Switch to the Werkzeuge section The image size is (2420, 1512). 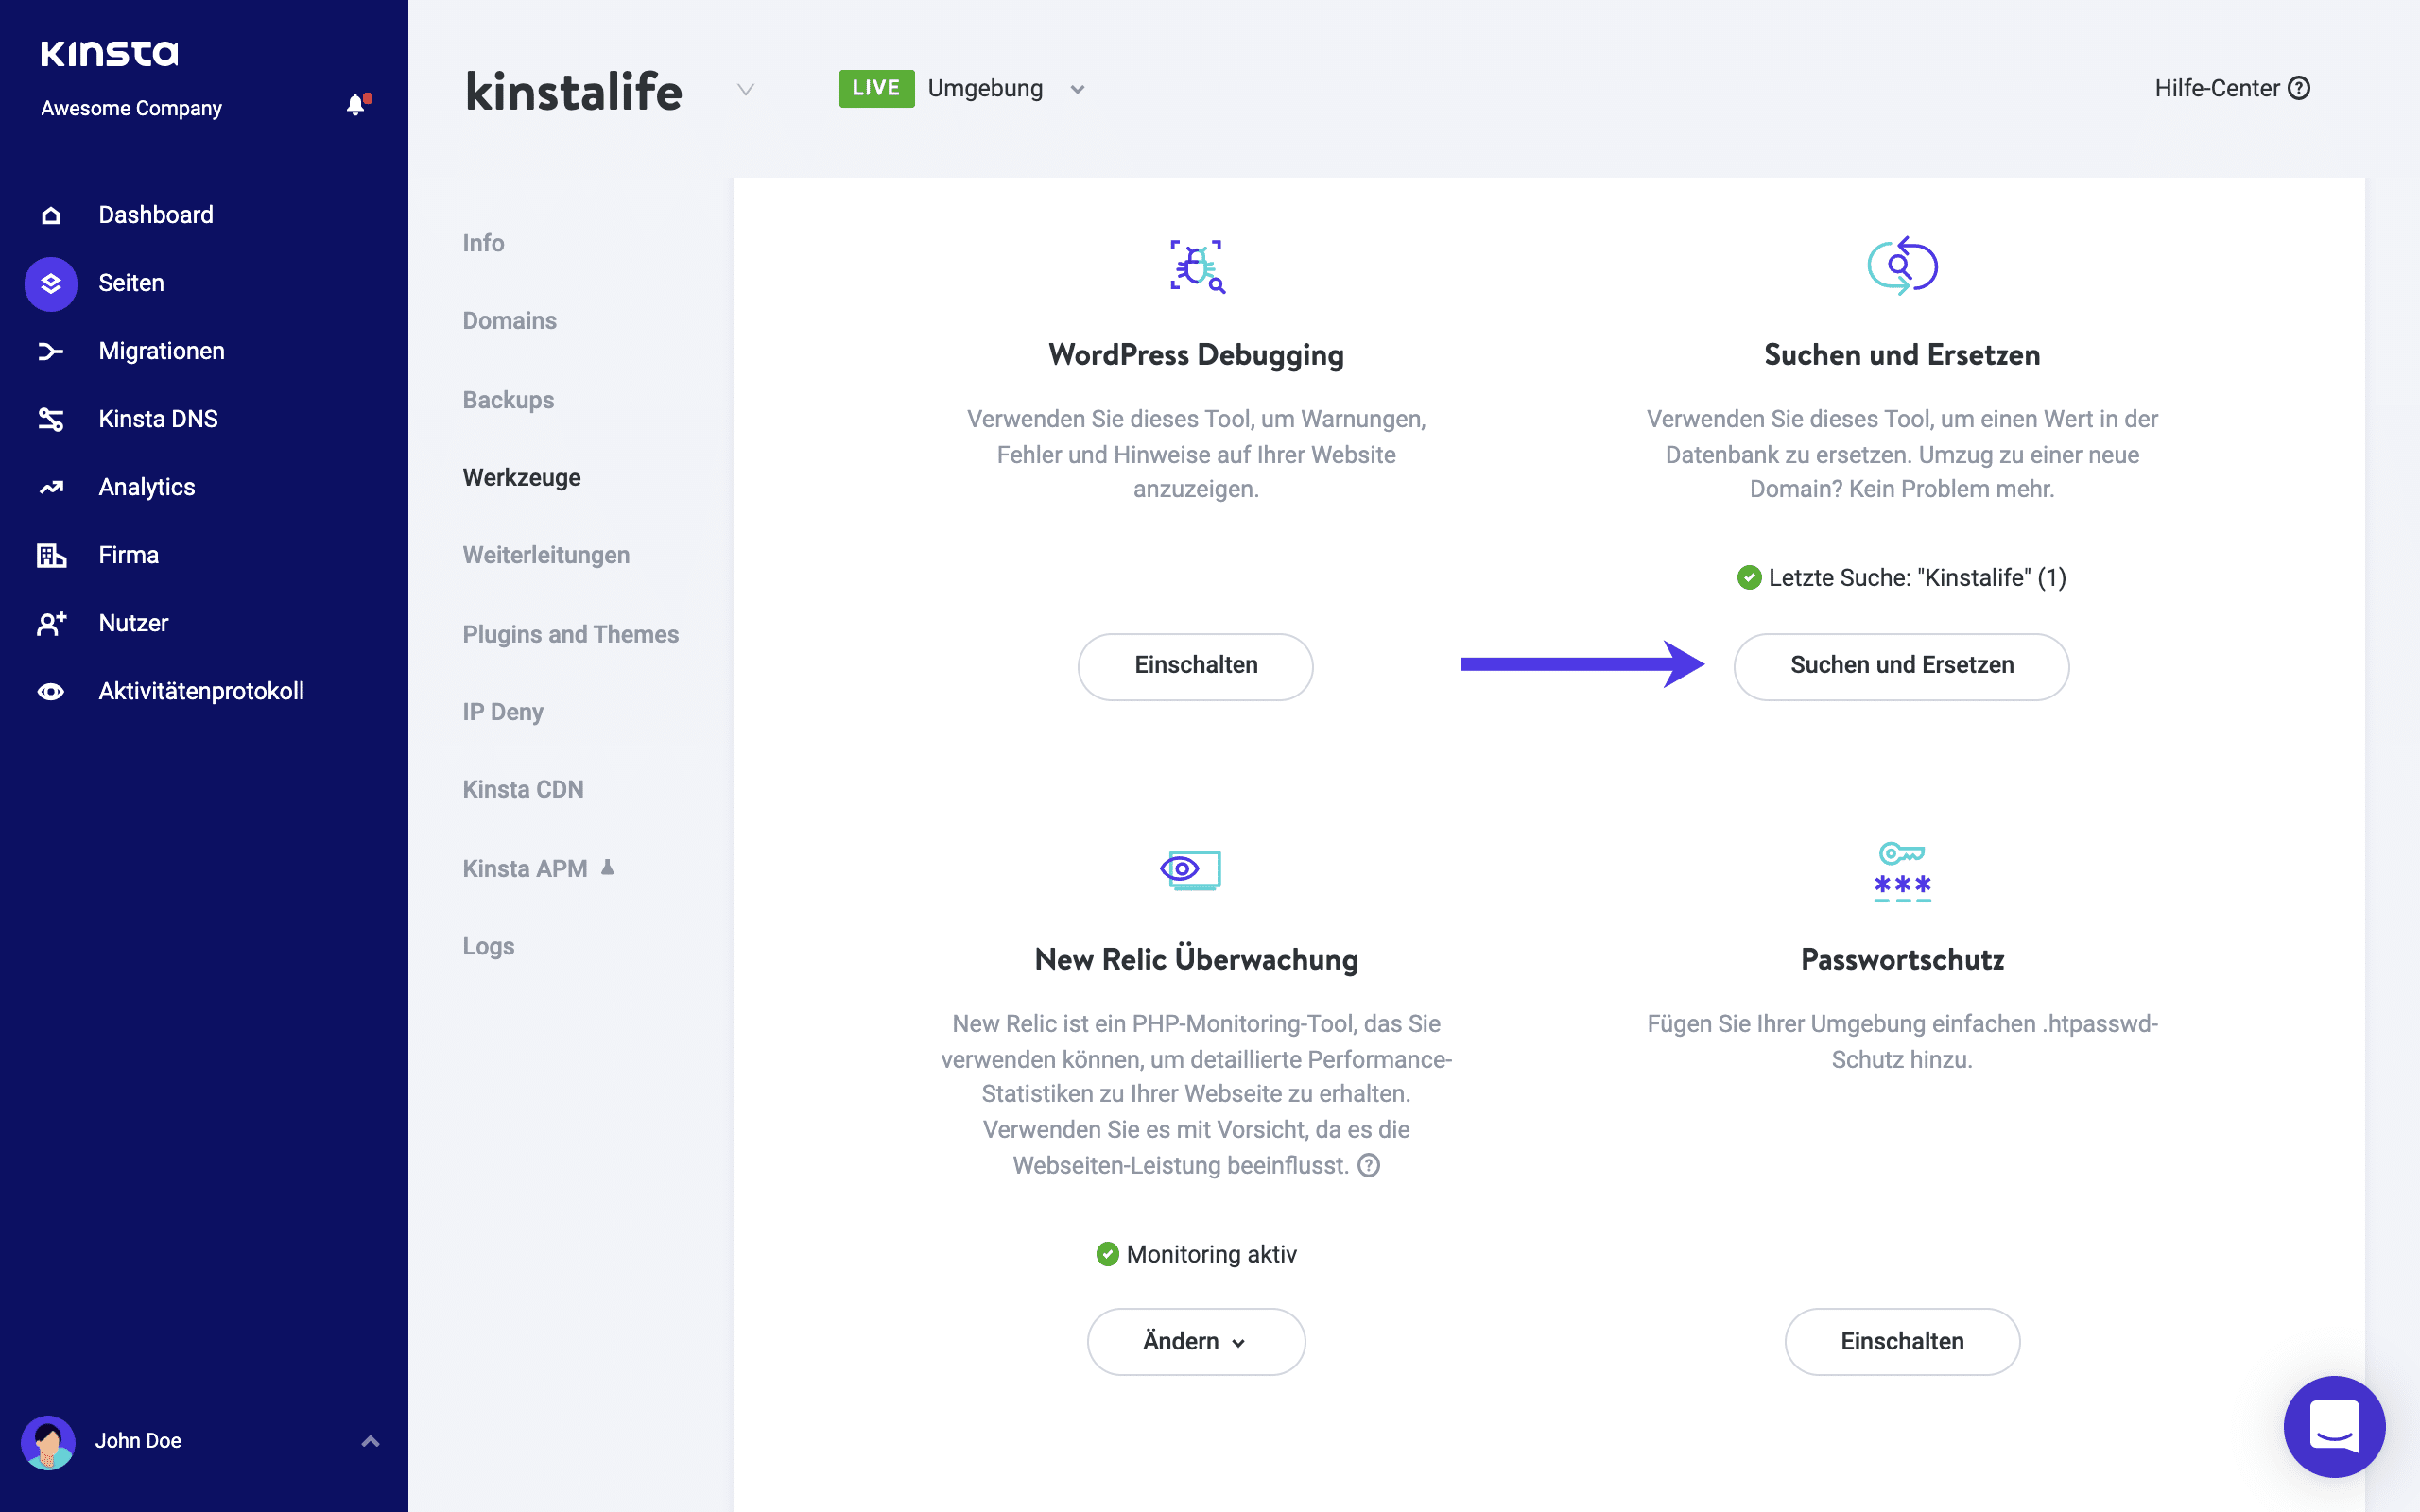coord(521,478)
